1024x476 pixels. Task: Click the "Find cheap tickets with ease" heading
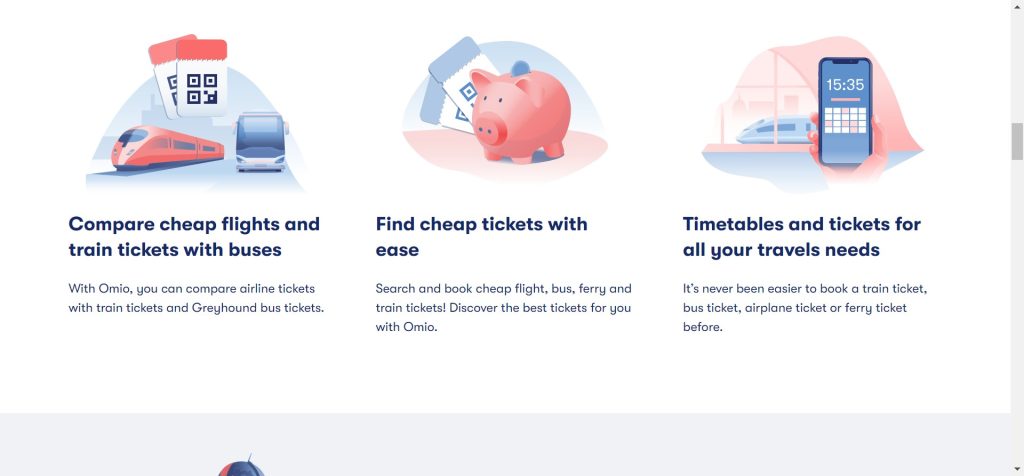click(x=481, y=237)
